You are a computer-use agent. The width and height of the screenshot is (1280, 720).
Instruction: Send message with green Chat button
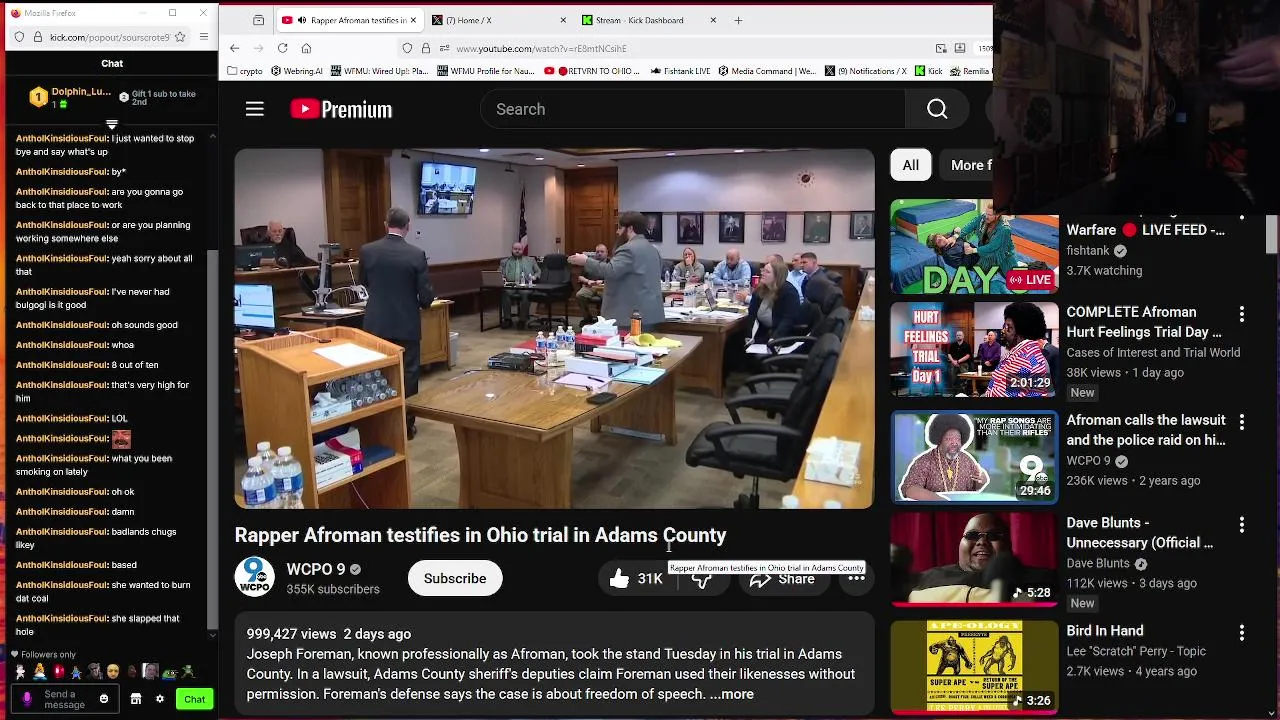(195, 699)
